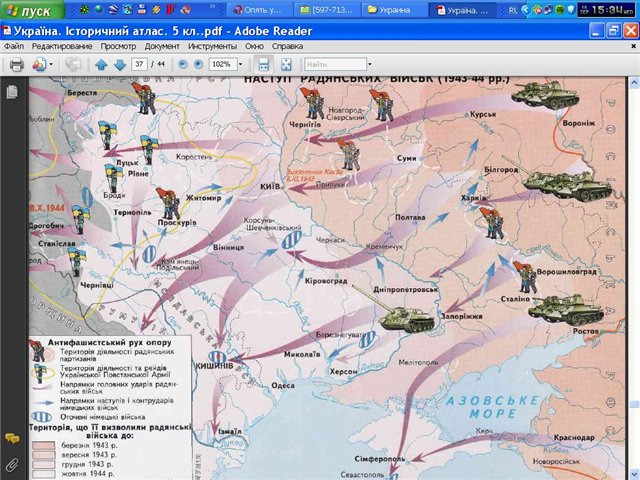Zoom in with the plus button
This screenshot has height=480, width=640.
(x=198, y=64)
